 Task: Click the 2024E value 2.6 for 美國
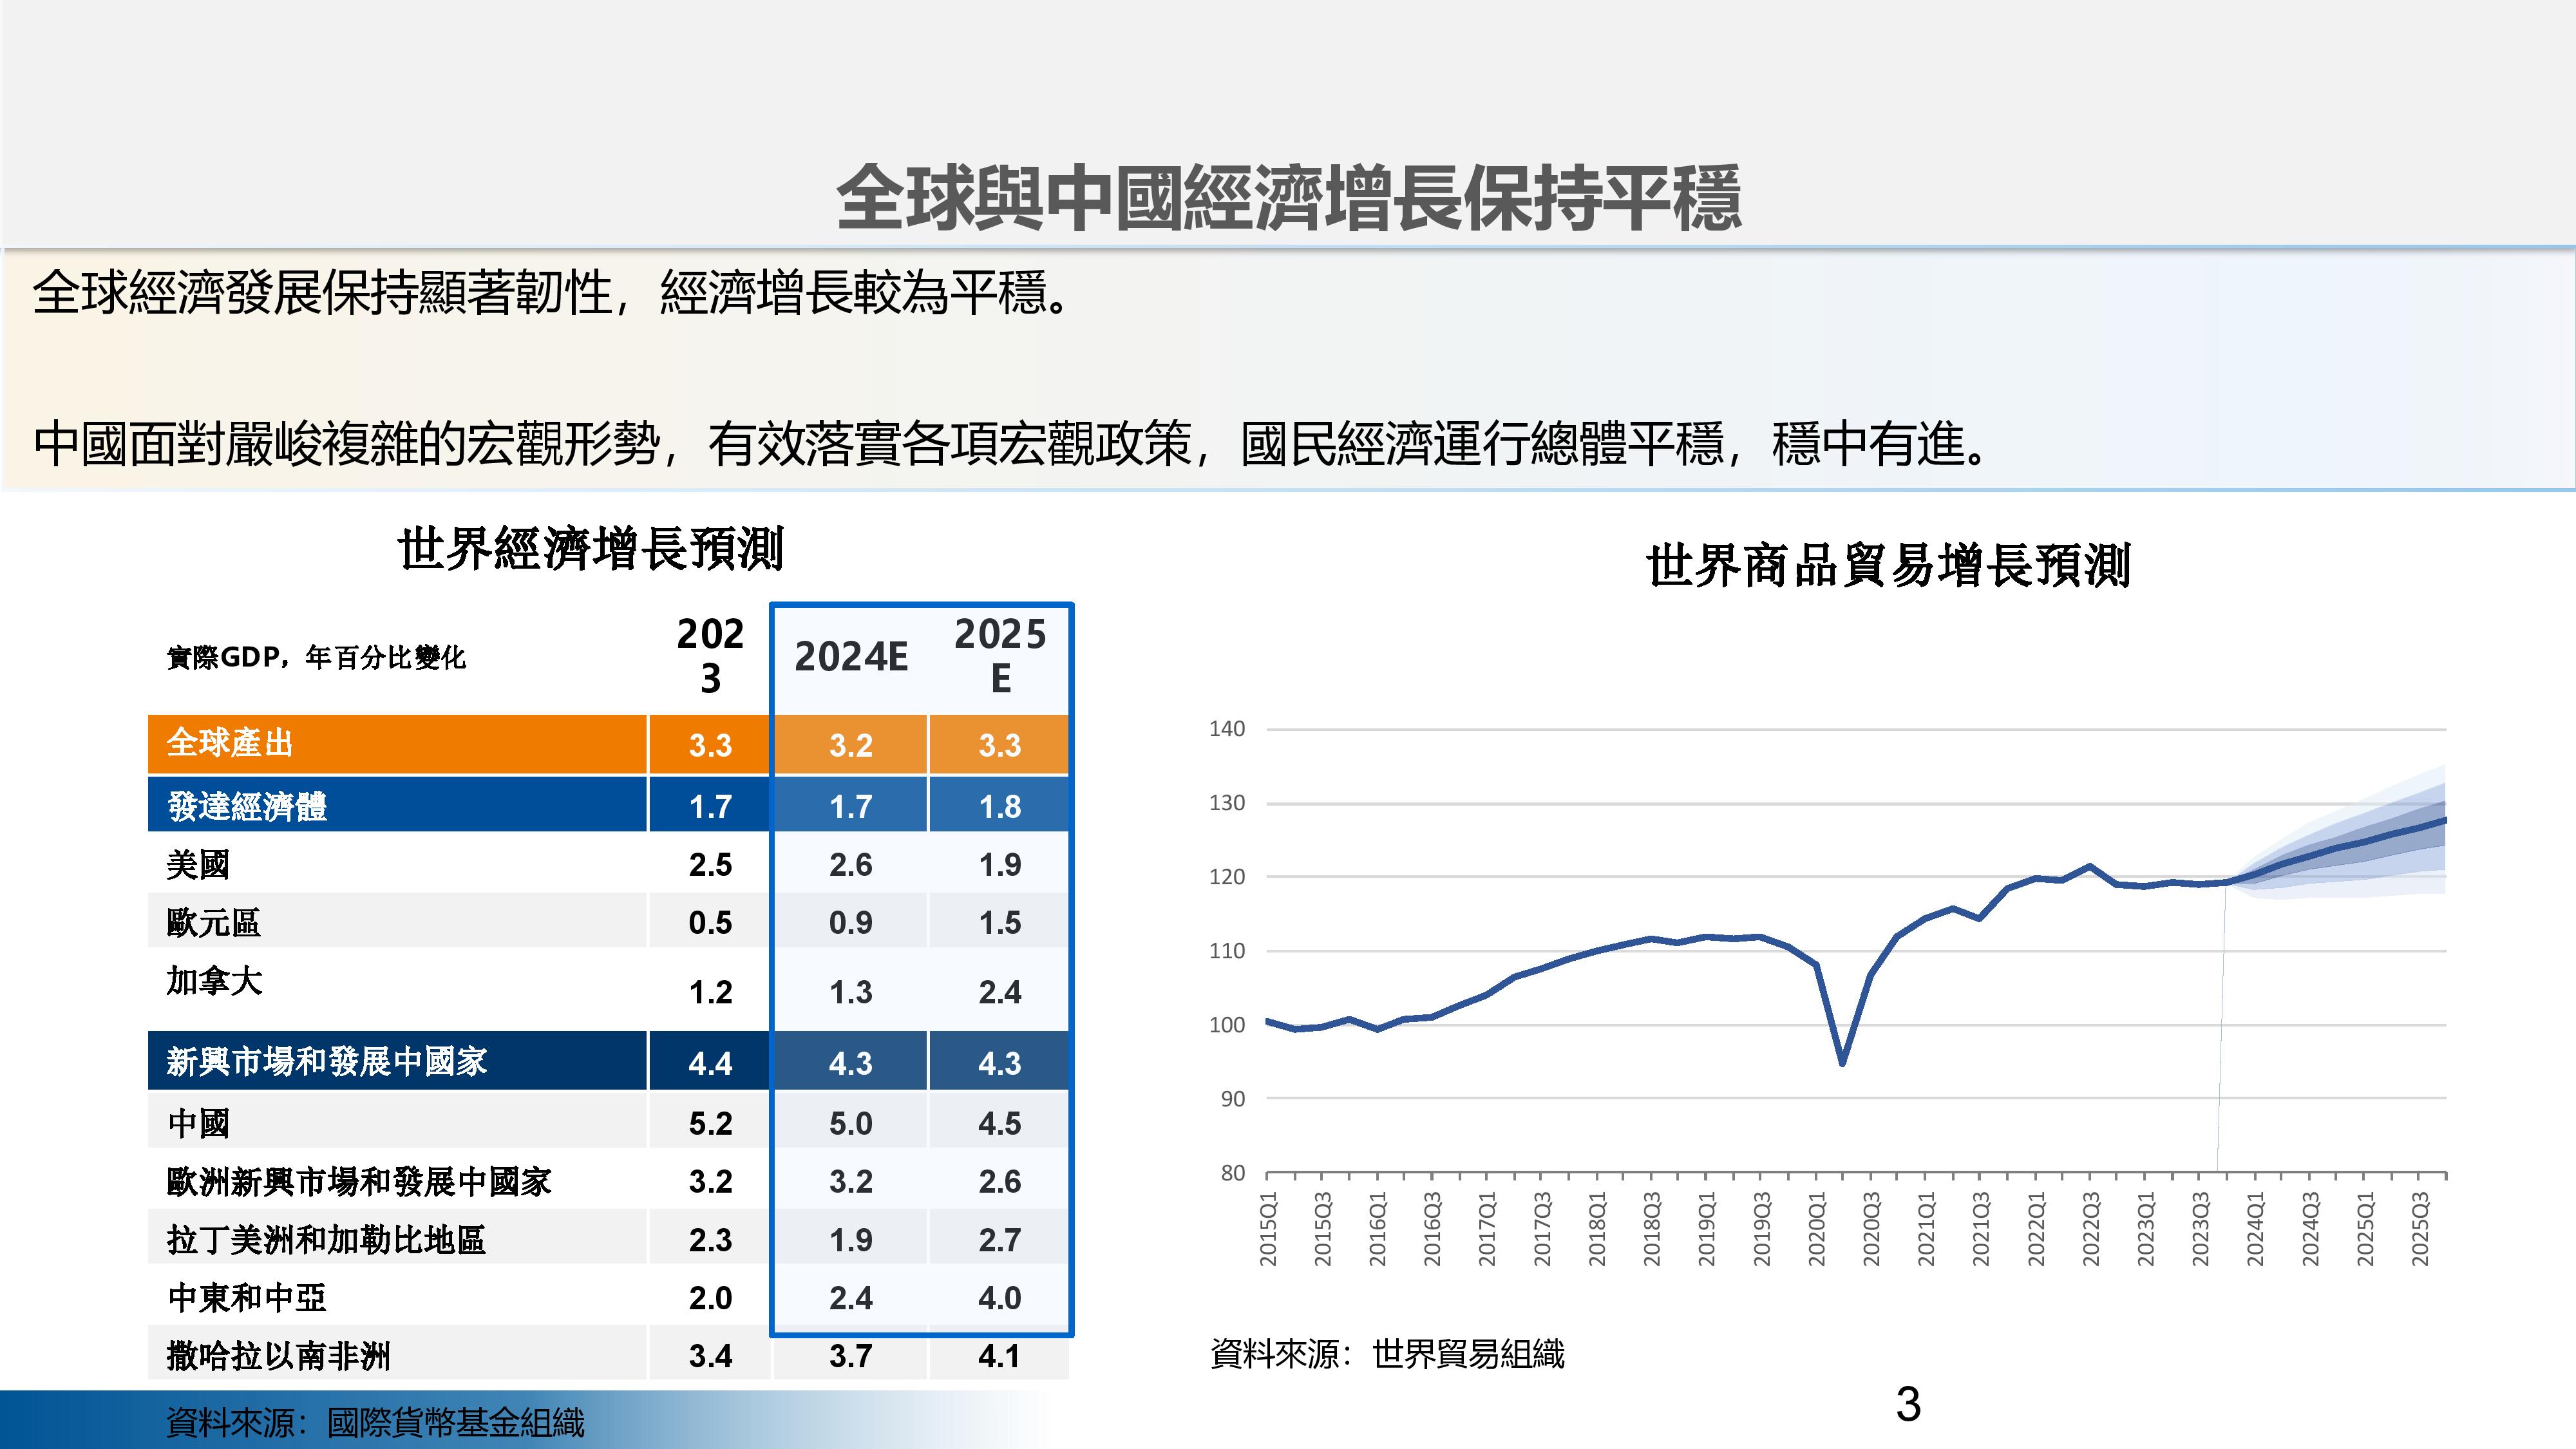click(x=851, y=864)
